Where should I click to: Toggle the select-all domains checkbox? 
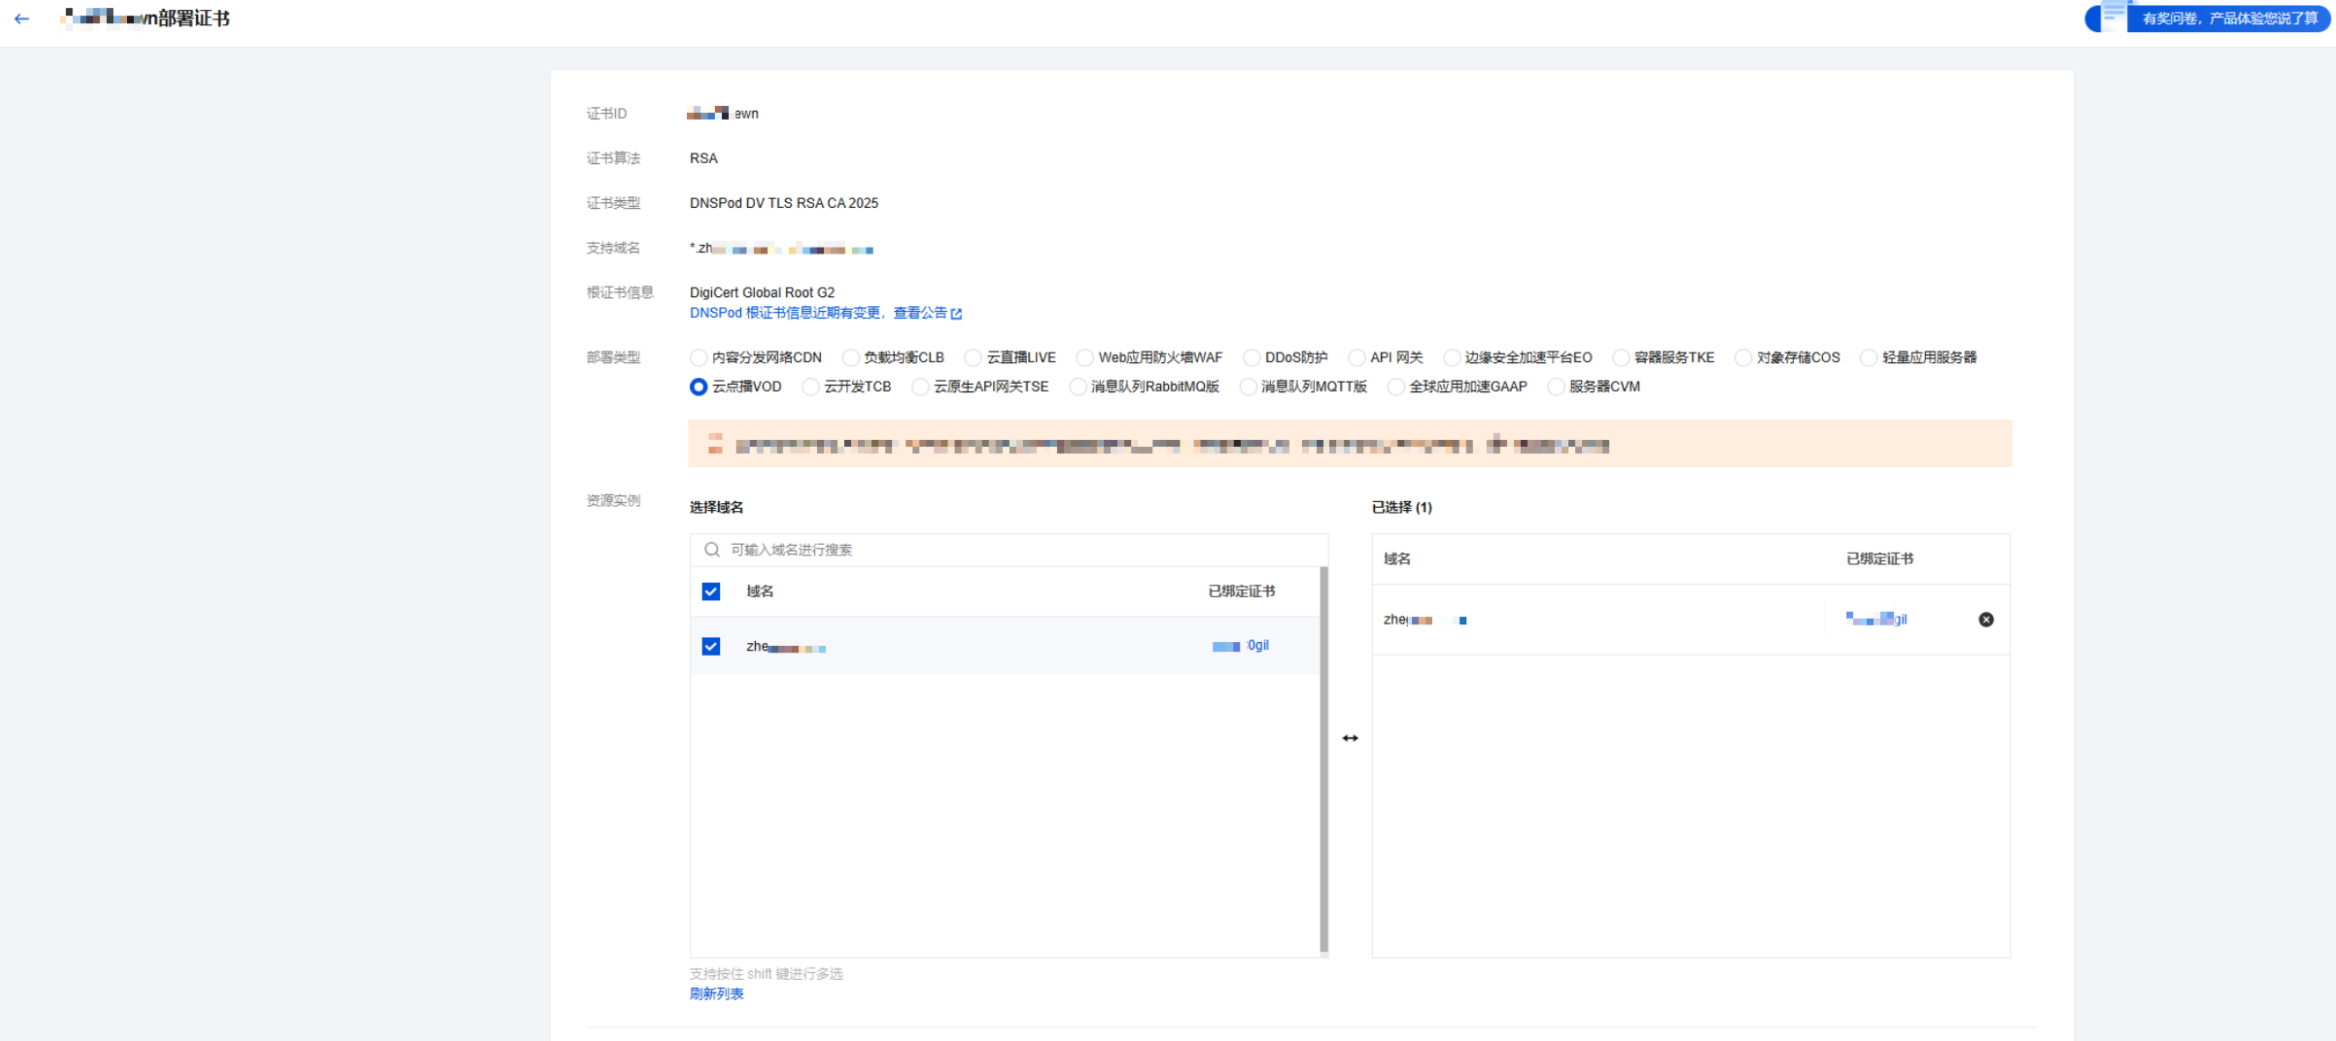pos(711,592)
